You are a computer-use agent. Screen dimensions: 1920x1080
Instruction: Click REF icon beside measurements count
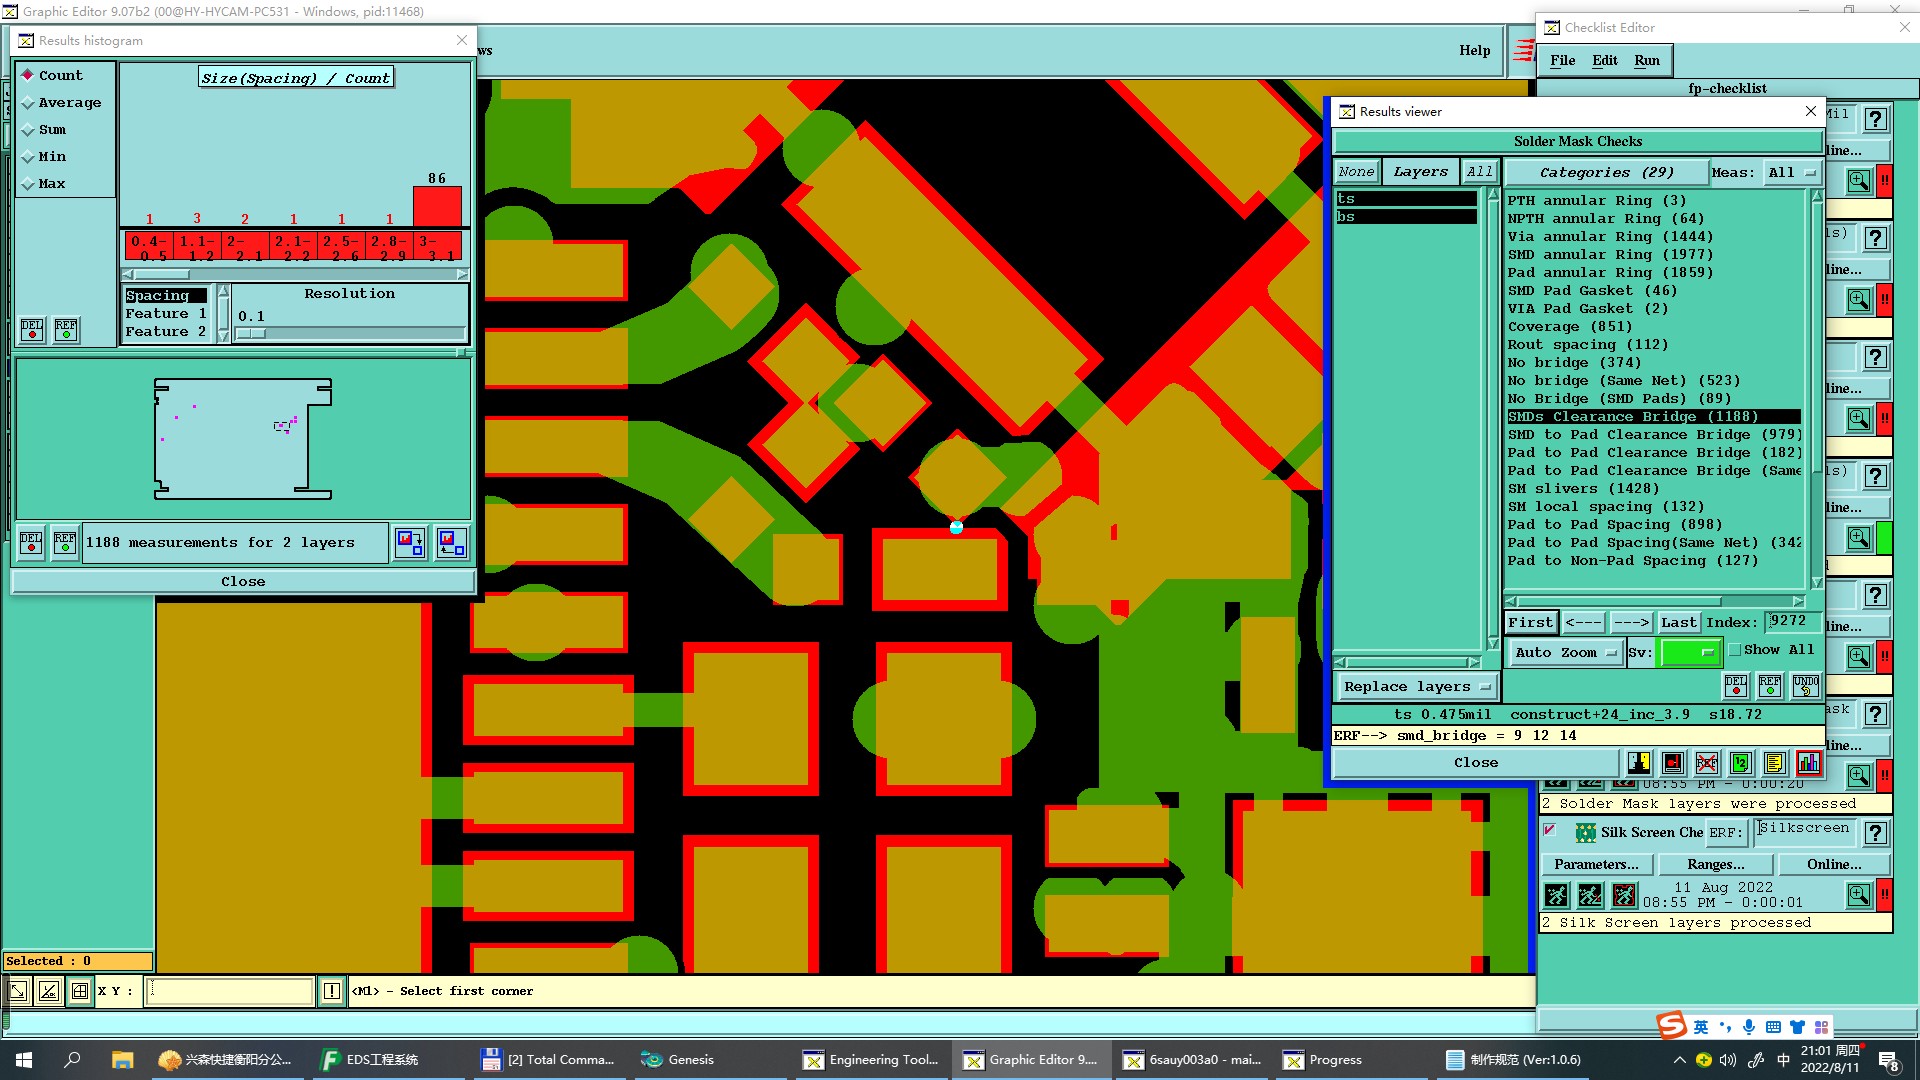click(65, 543)
